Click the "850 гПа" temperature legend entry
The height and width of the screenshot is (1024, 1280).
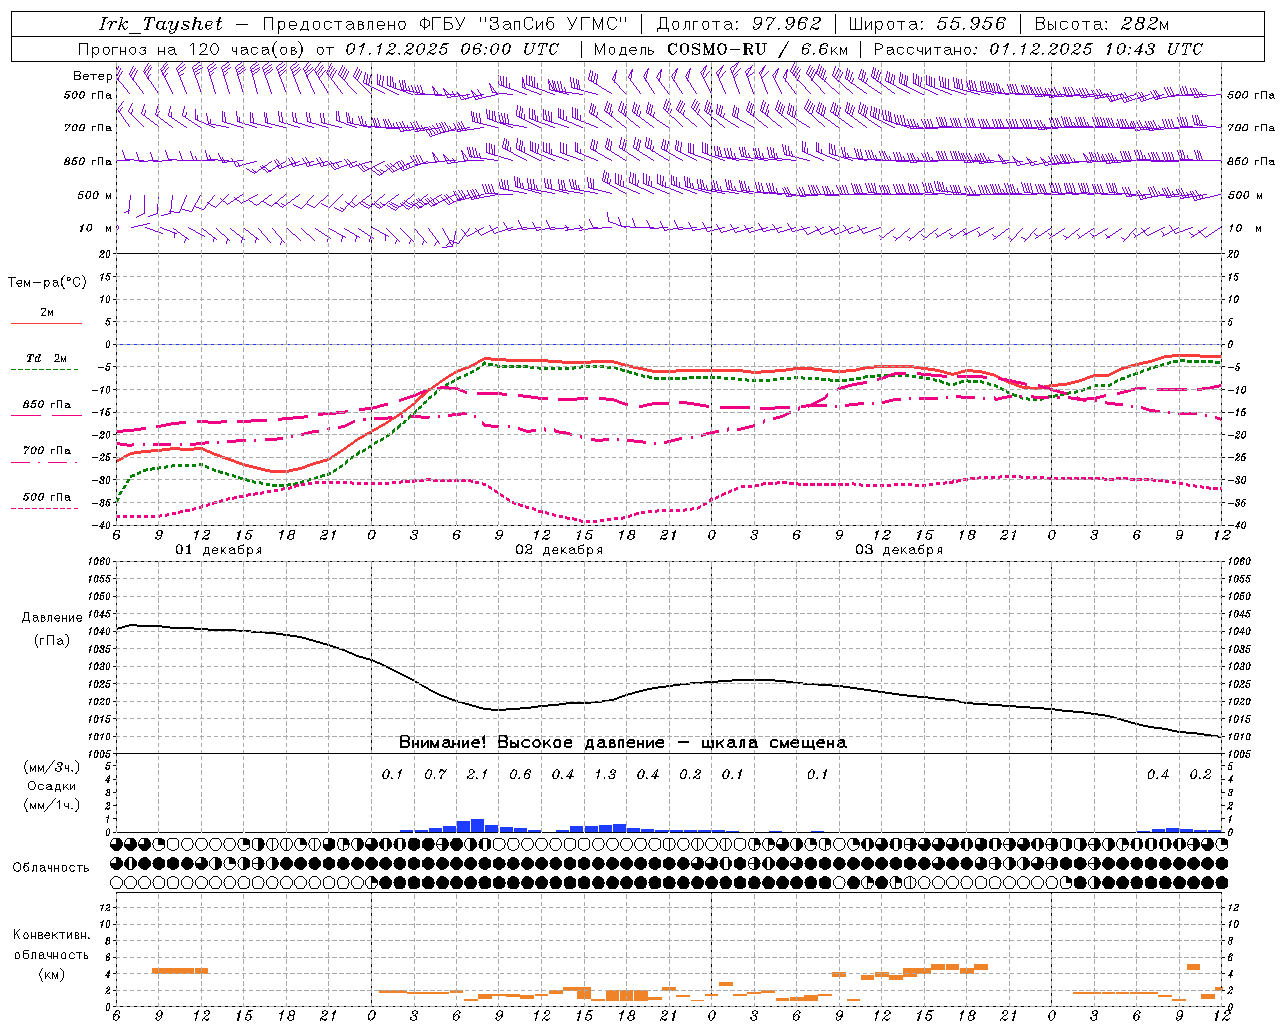(47, 405)
